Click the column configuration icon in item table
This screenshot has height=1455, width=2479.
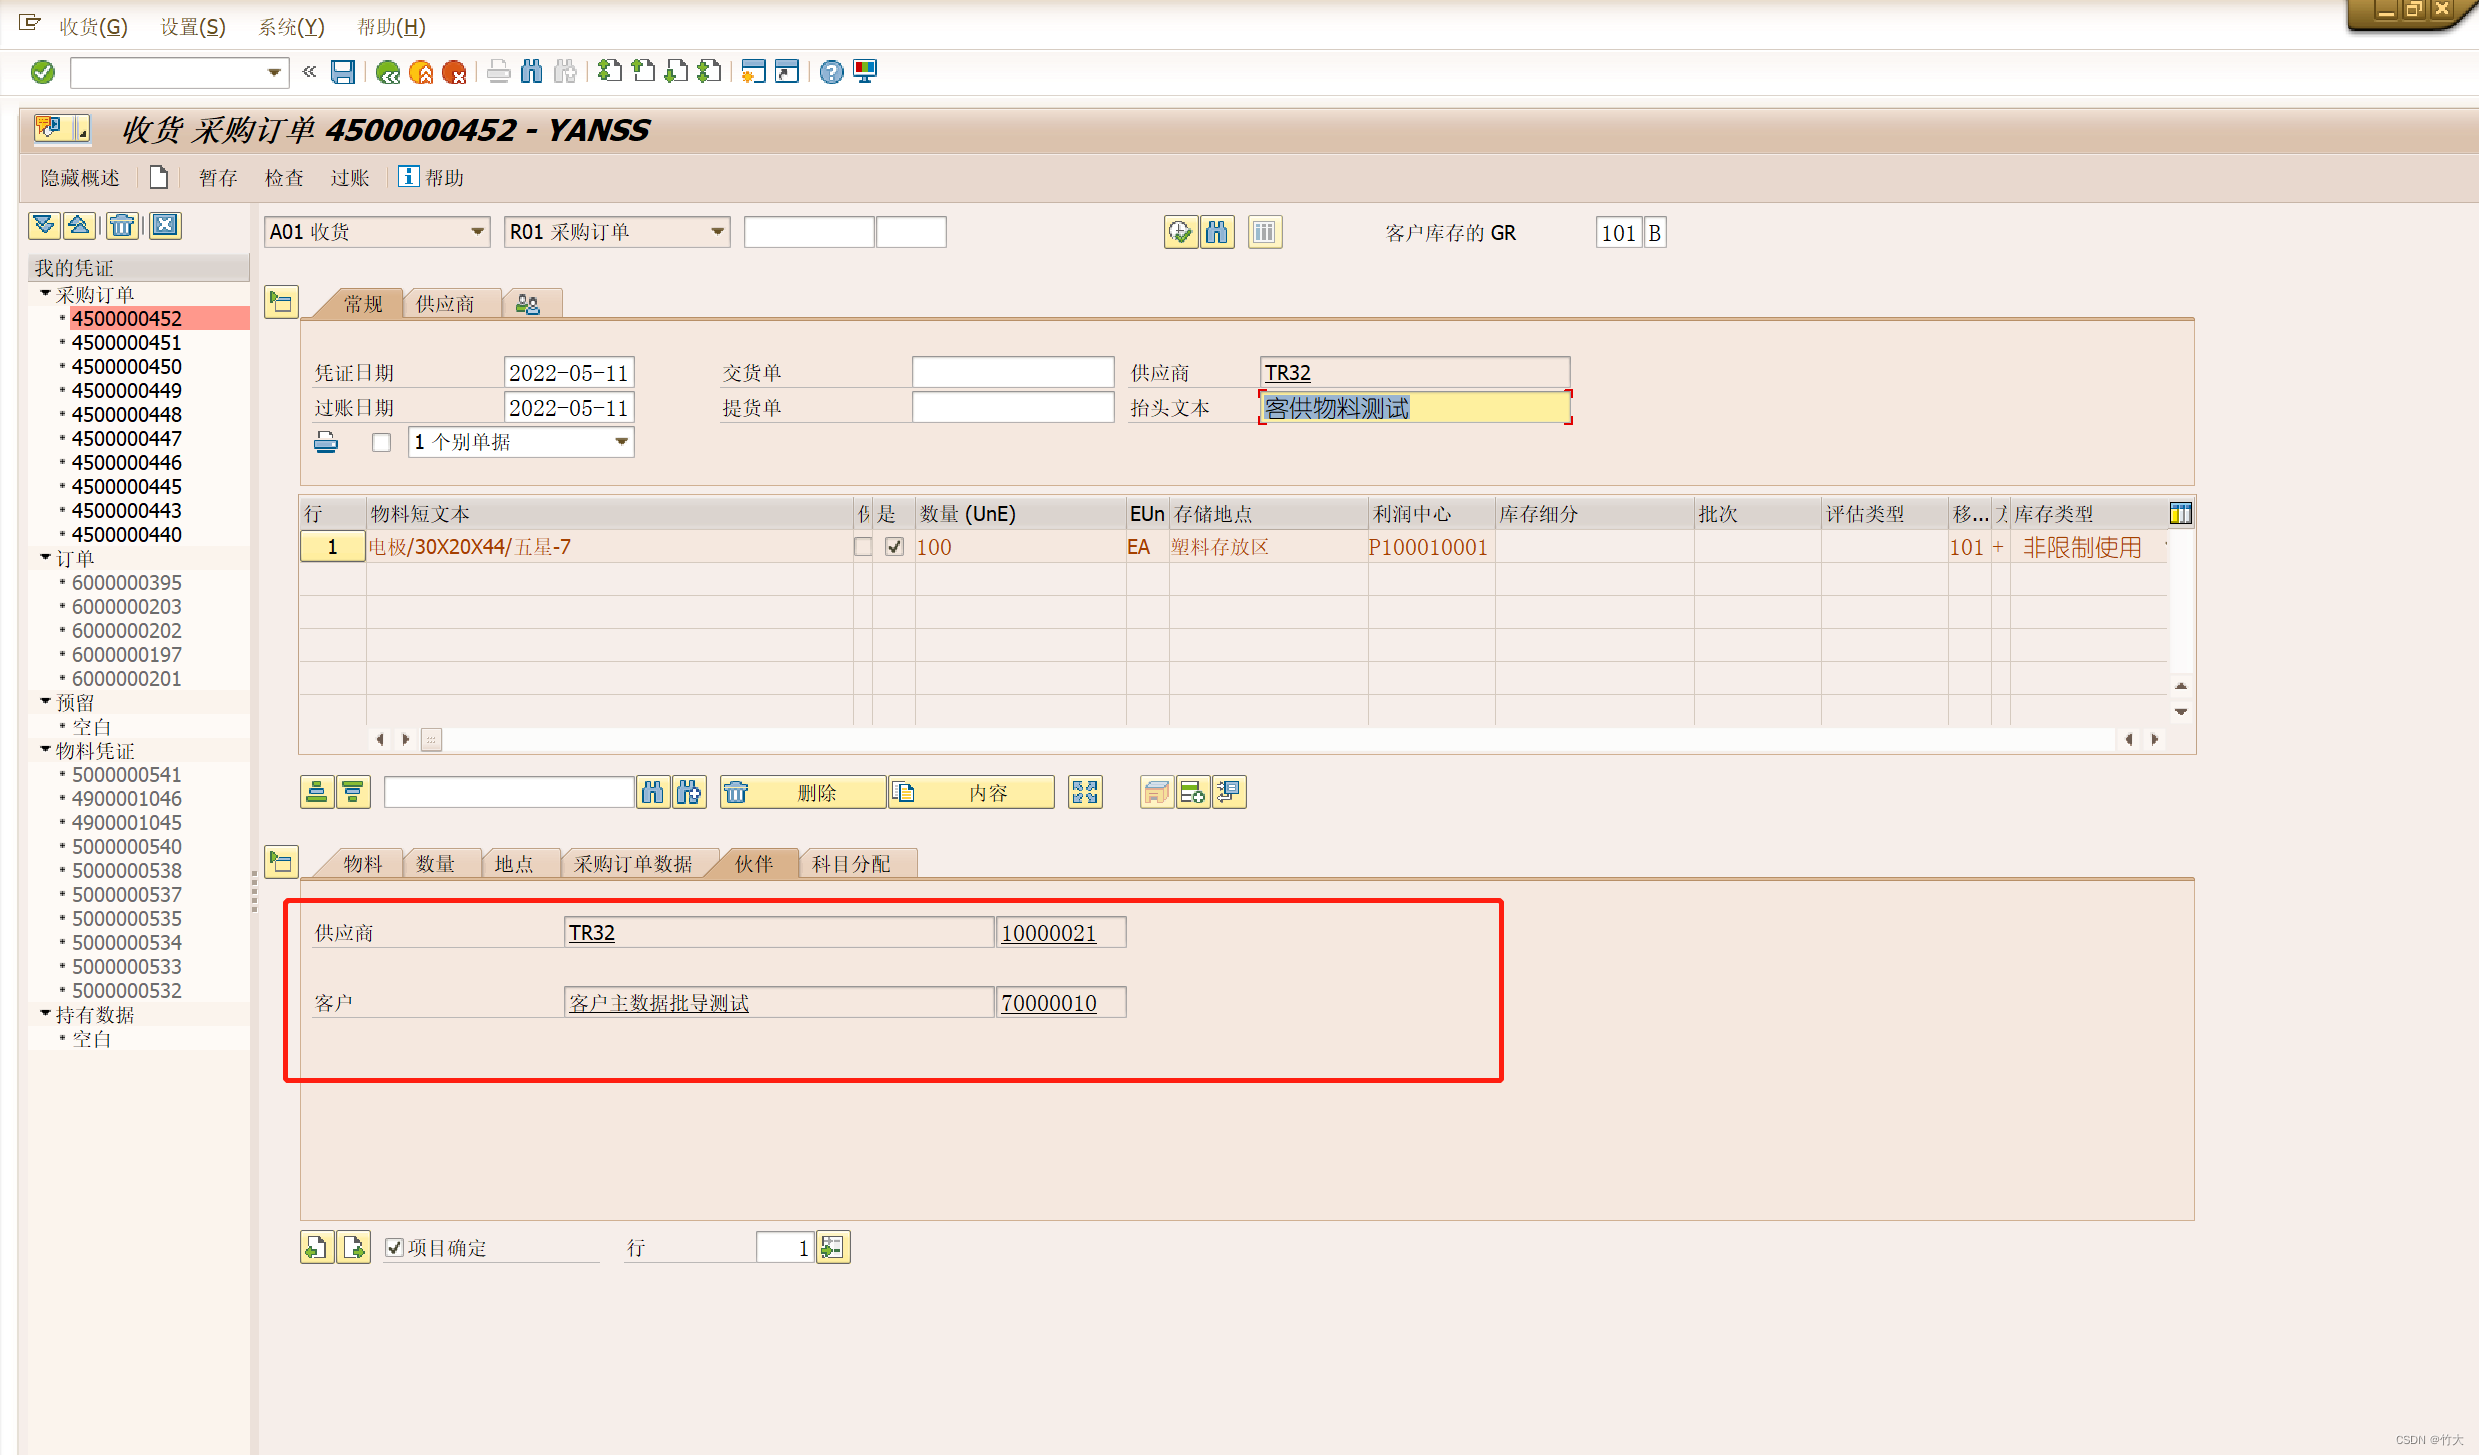coord(2180,514)
